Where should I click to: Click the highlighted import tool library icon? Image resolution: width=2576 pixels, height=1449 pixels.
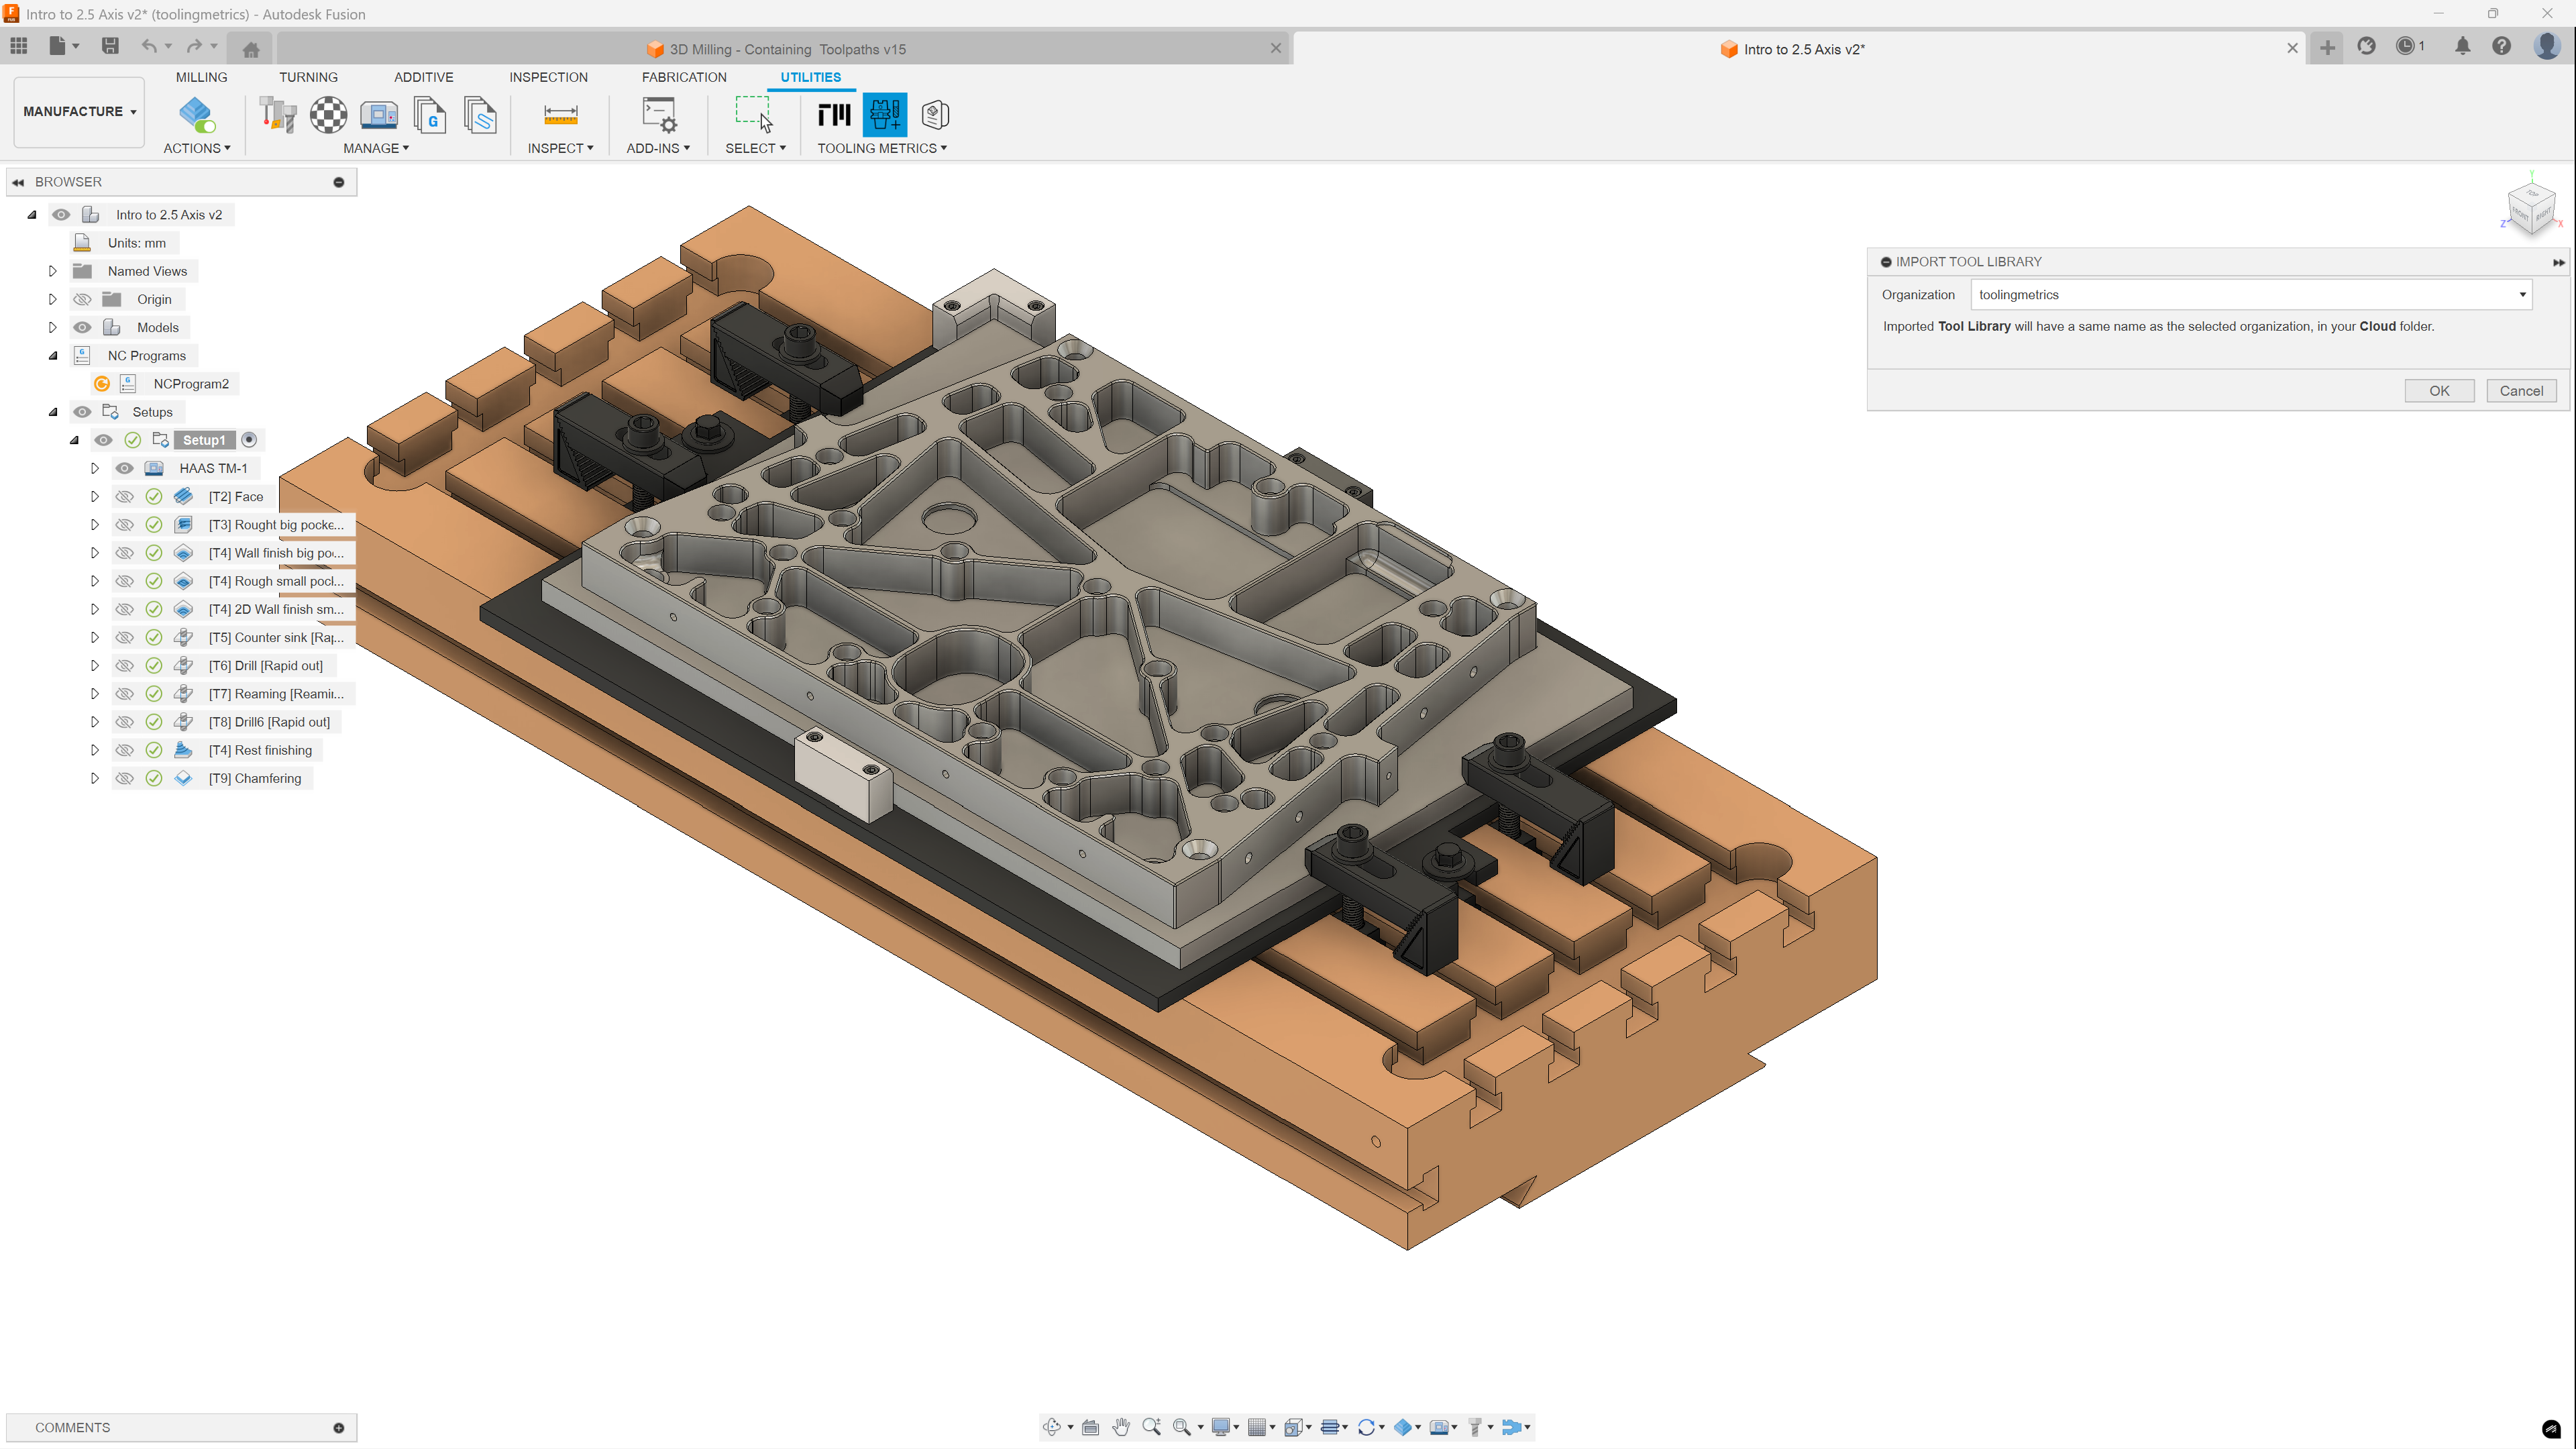pyautogui.click(x=884, y=115)
